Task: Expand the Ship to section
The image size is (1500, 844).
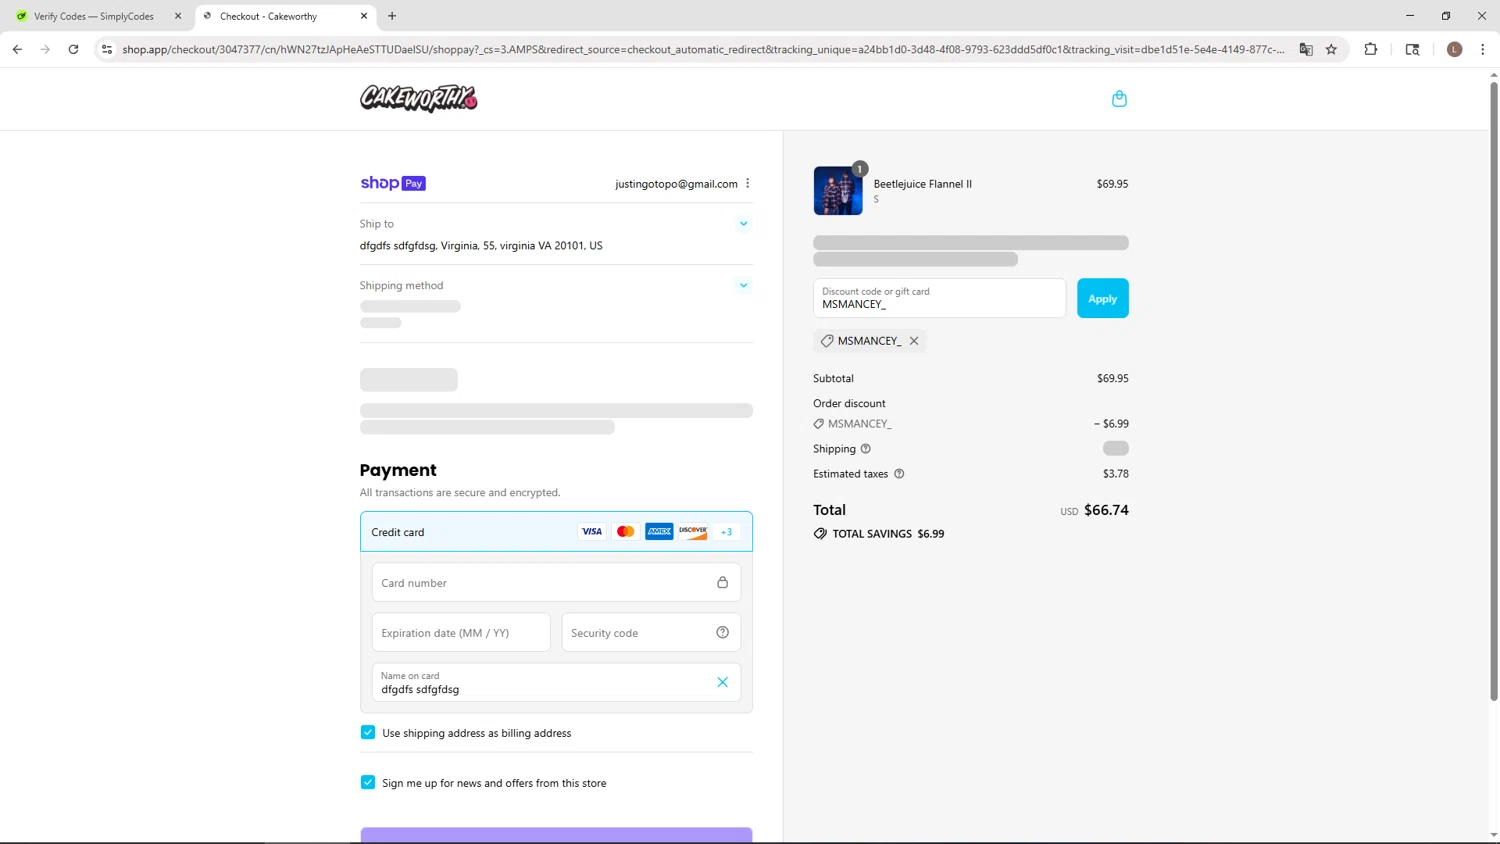Action: click(743, 224)
